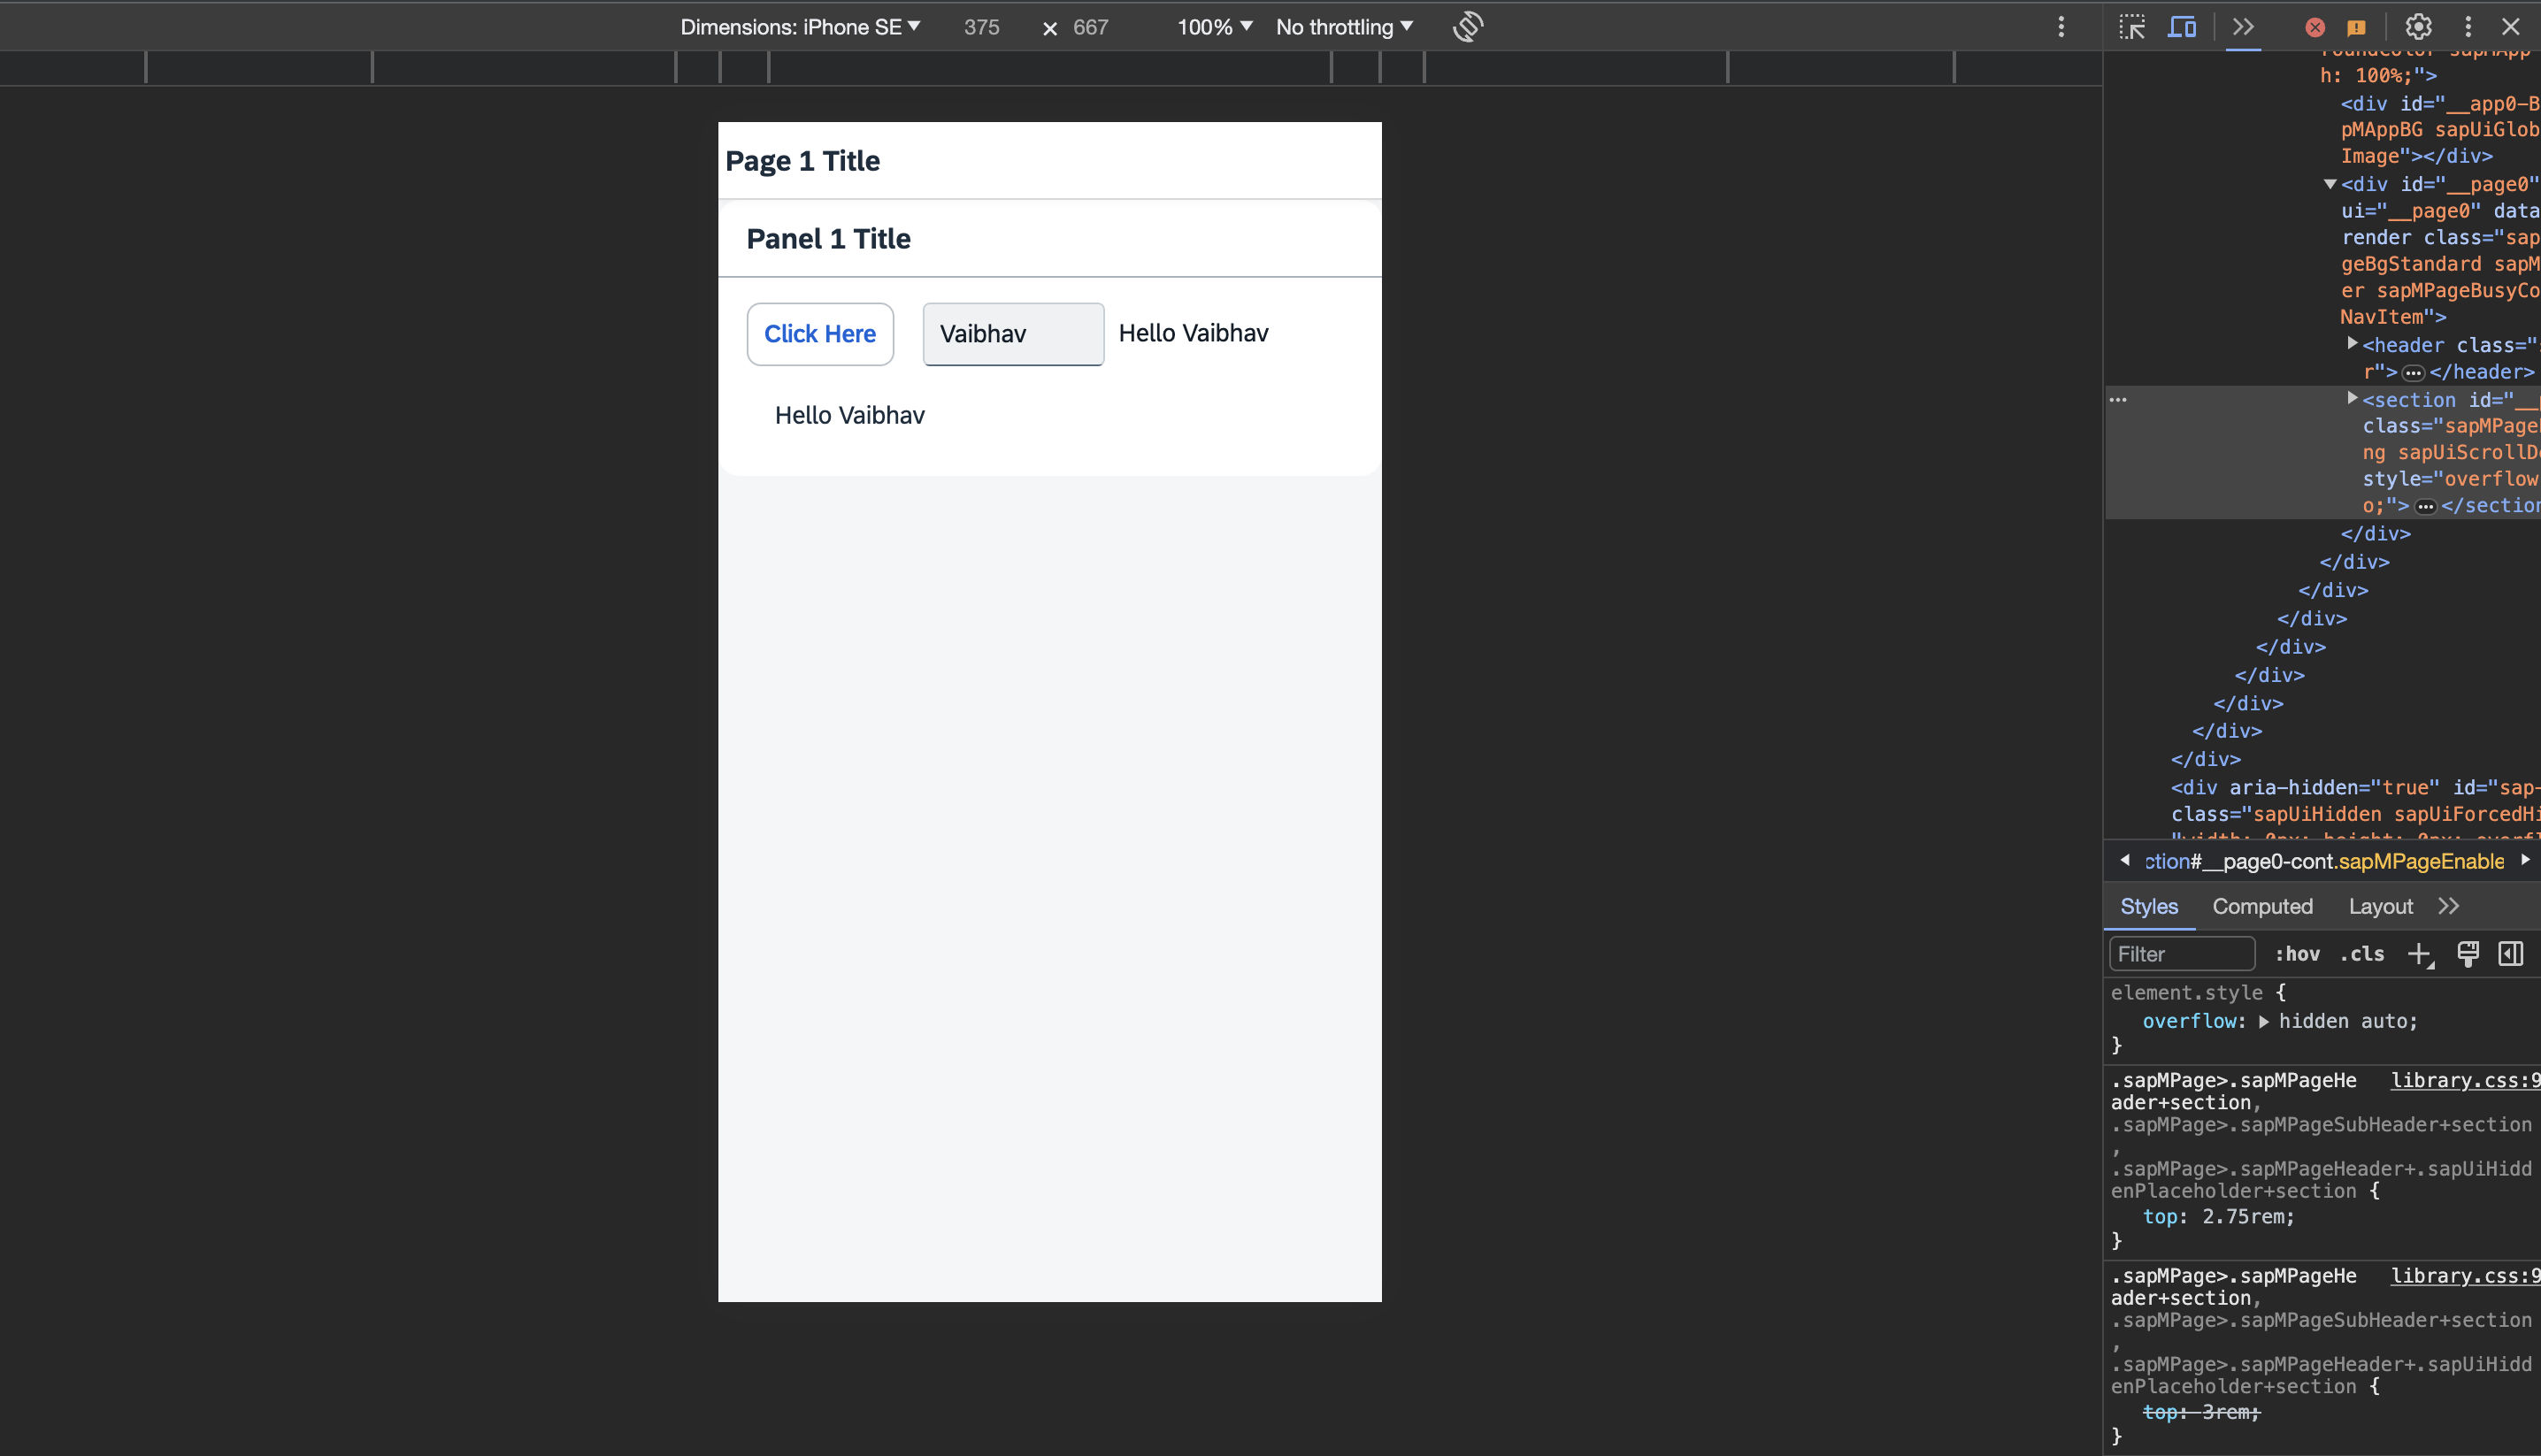Activate the inspect element picker tool
This screenshot has width=2541, height=1456.
pyautogui.click(x=2131, y=27)
